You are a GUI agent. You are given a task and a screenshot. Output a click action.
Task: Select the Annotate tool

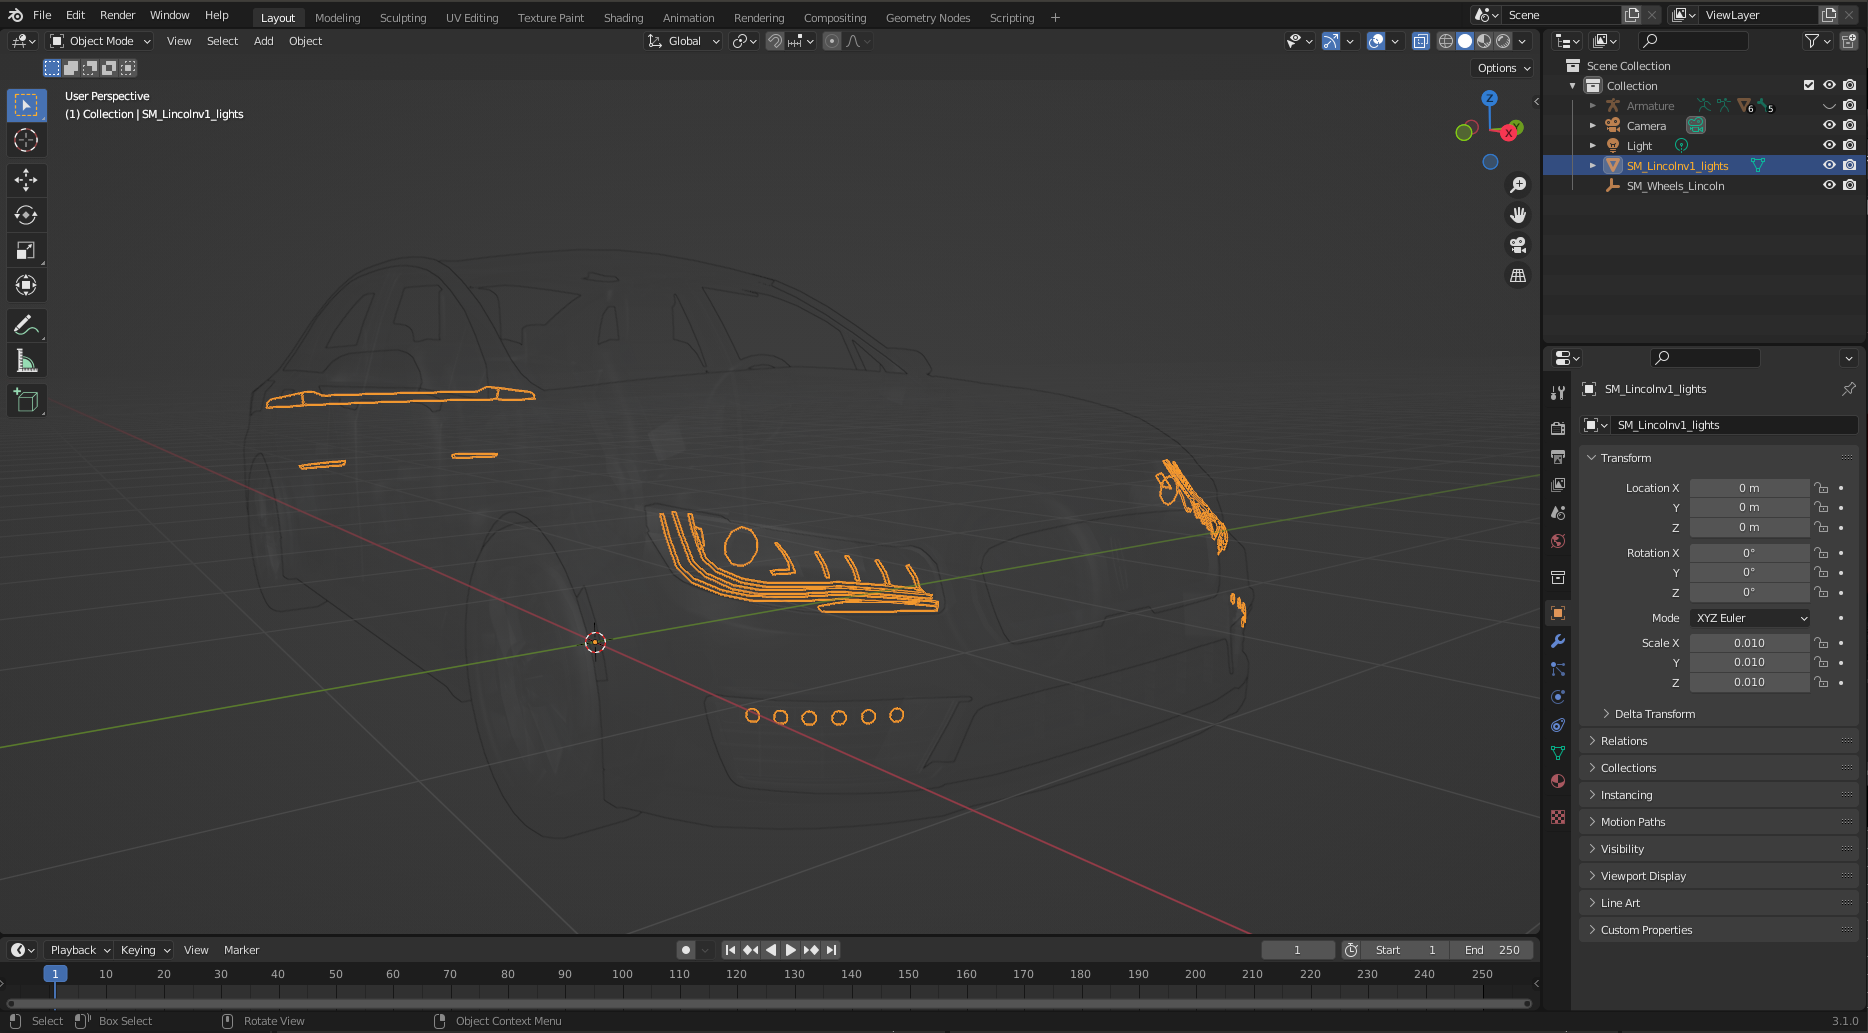pos(25,324)
